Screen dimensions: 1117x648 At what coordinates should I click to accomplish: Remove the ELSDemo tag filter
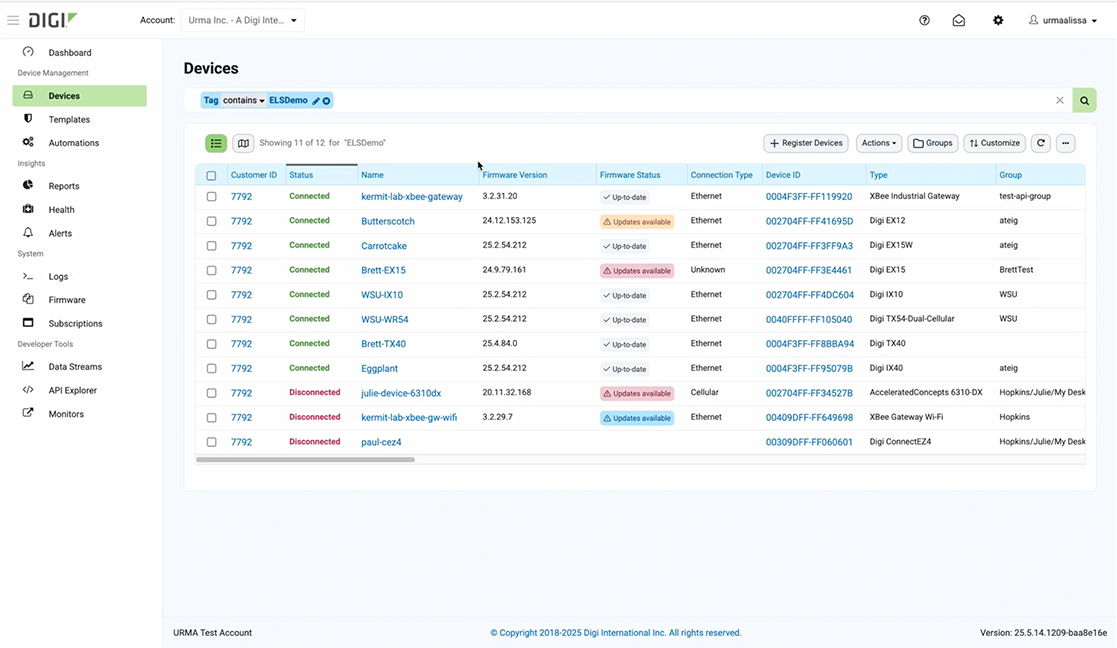pyautogui.click(x=327, y=101)
